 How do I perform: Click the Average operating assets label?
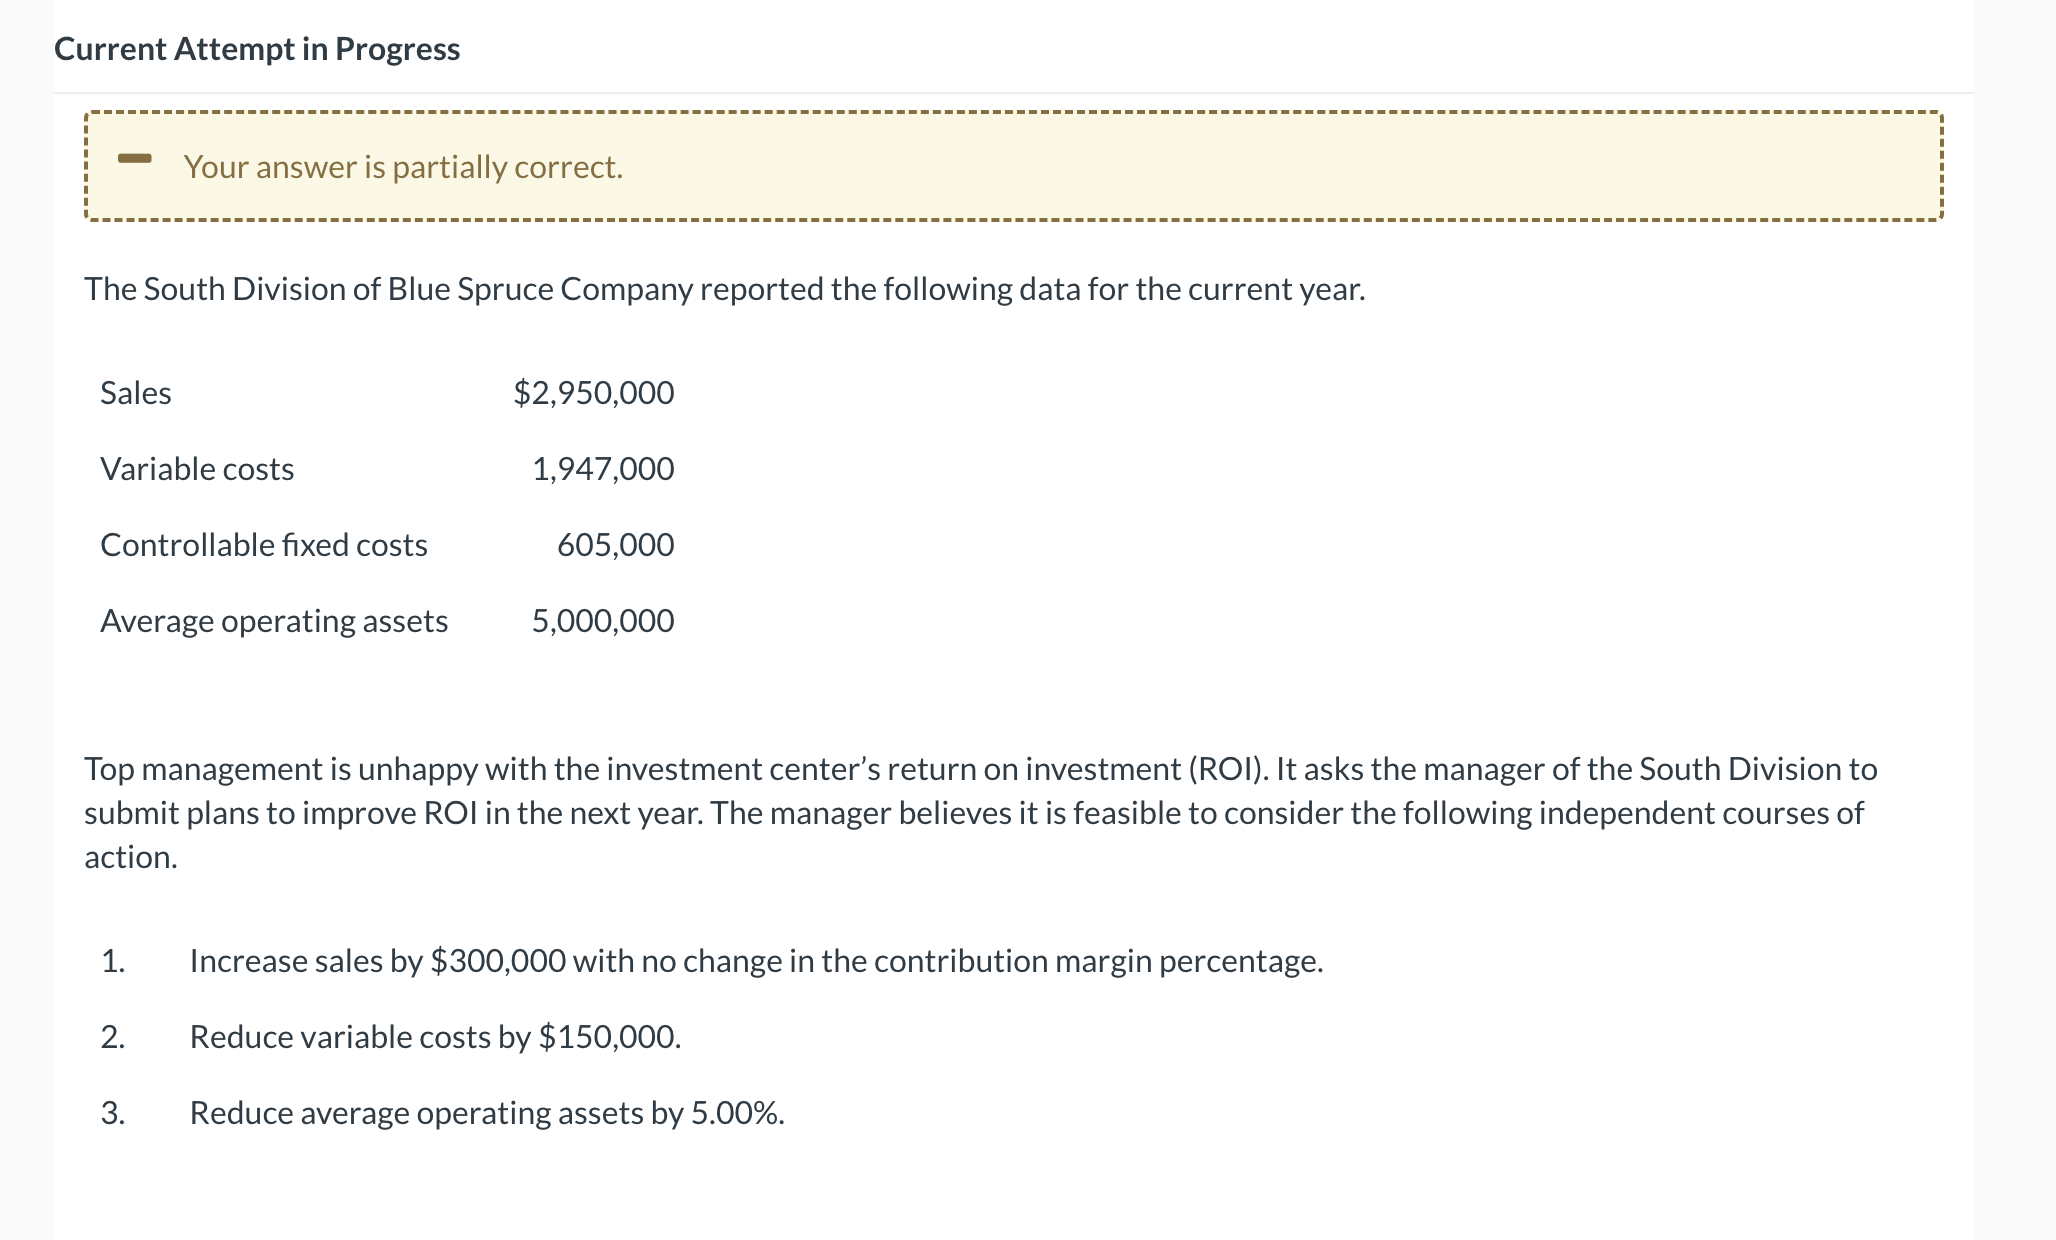274,621
